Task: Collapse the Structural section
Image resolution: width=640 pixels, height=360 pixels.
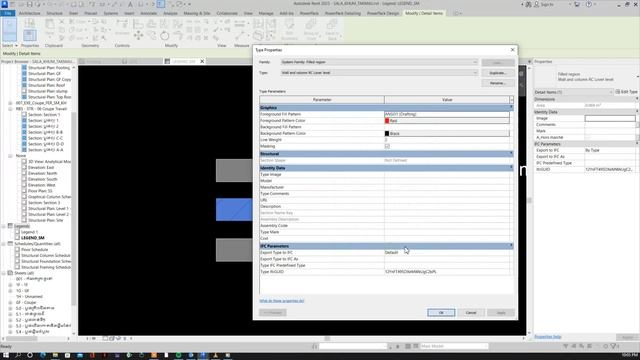Action: point(511,153)
